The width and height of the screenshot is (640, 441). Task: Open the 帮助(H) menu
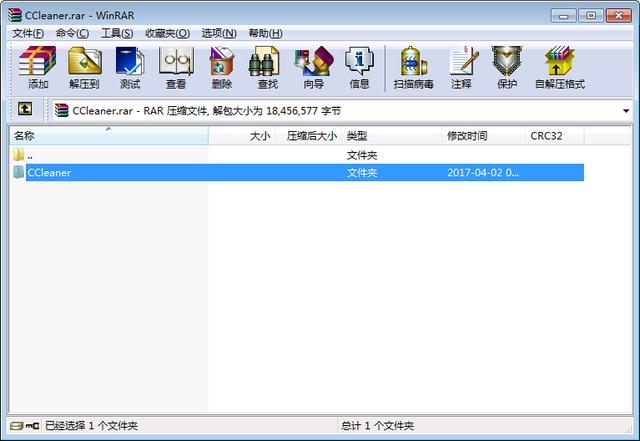pos(265,33)
